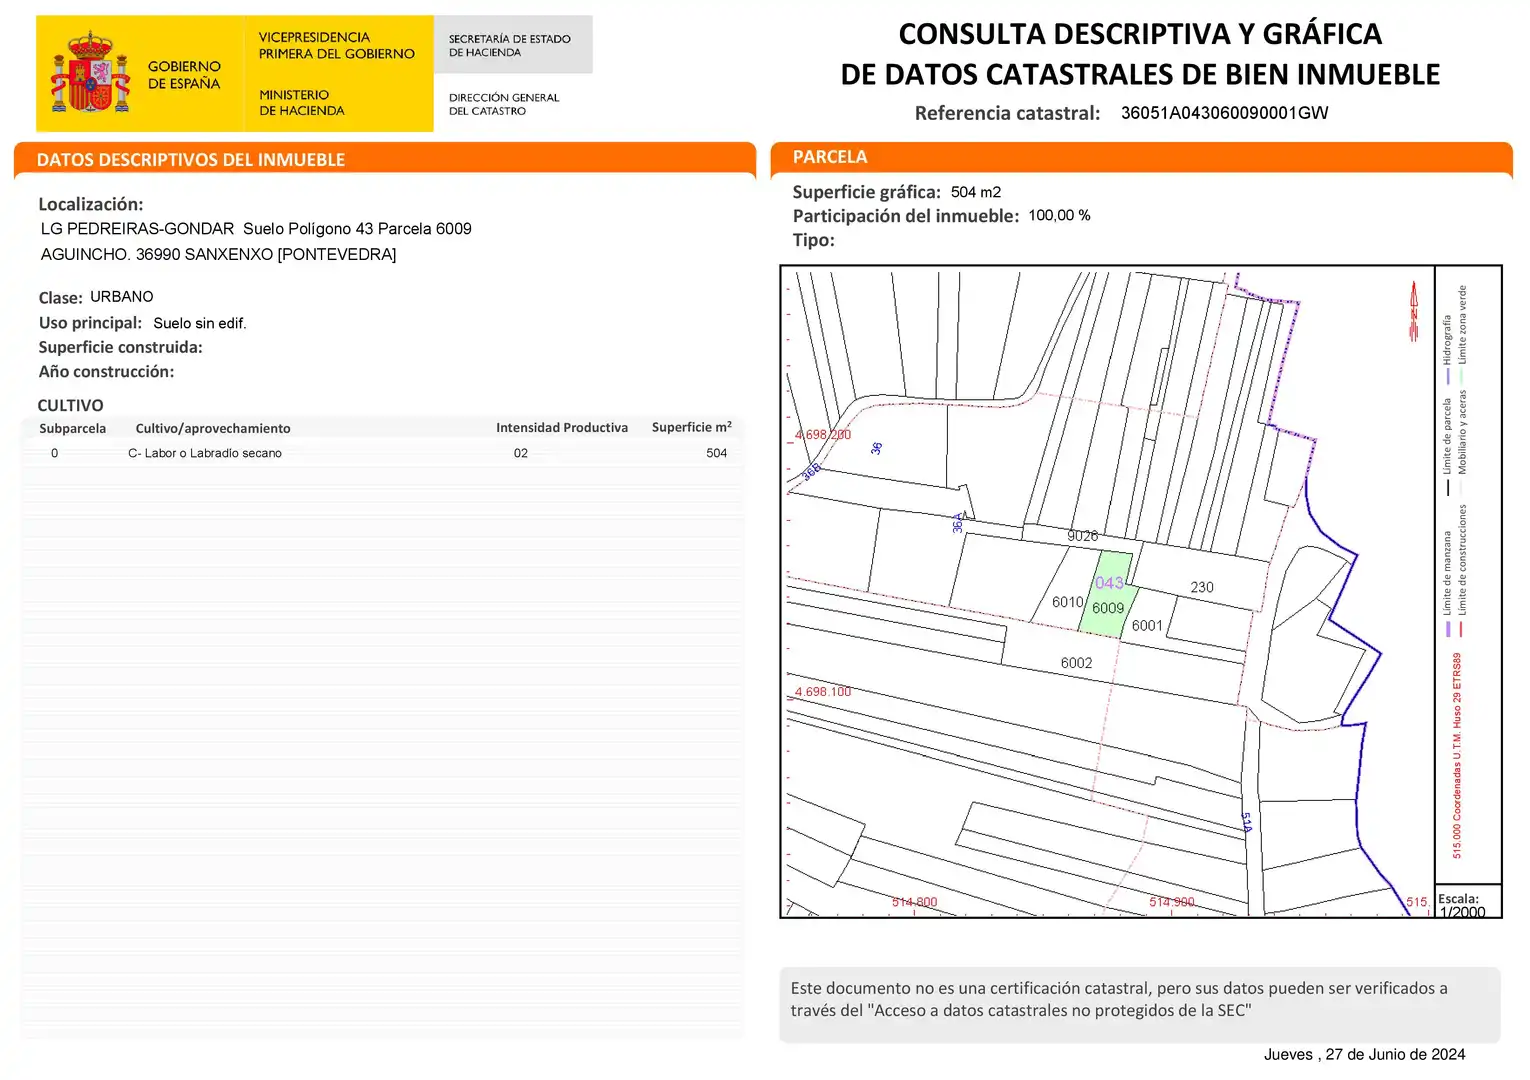Click the 'Referencia catastral:' label
The height and width of the screenshot is (1080, 1530).
(x=1007, y=113)
